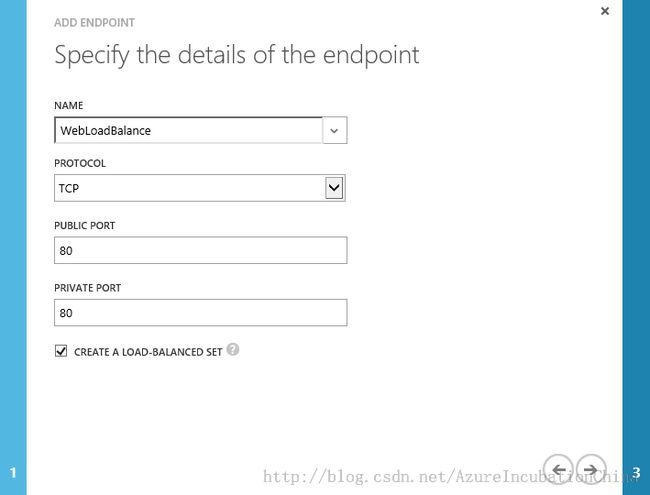Click the Create a Load-Balanced Set label
650x495 pixels.
tap(148, 352)
